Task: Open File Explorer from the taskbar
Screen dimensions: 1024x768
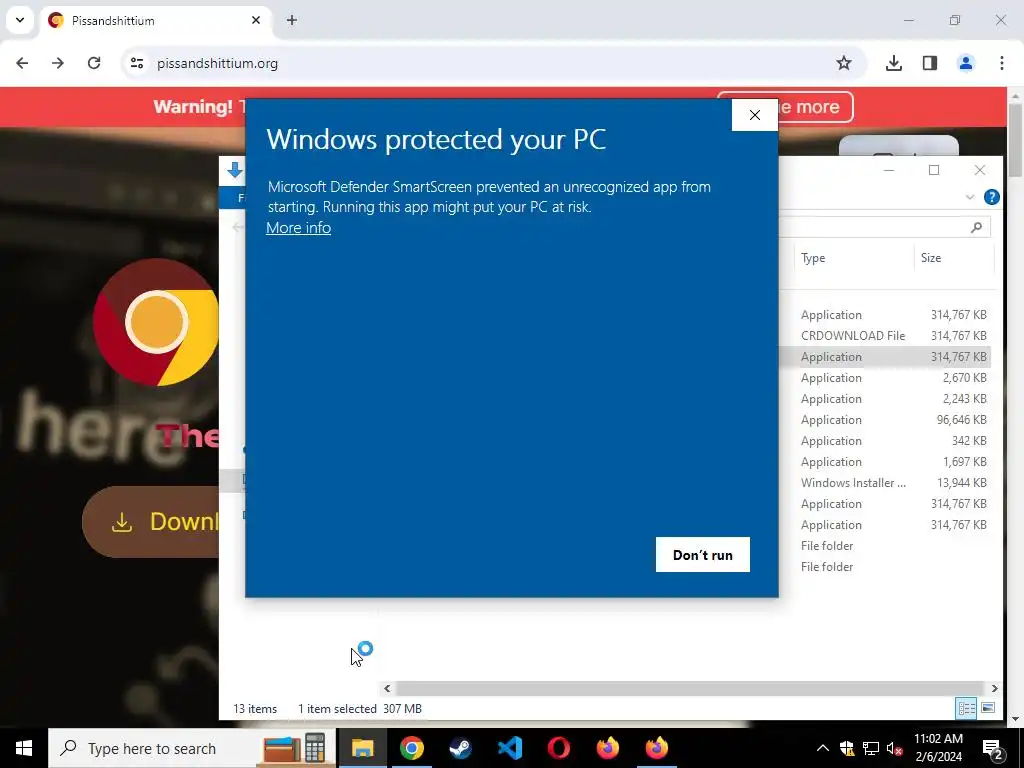Action: coord(362,748)
